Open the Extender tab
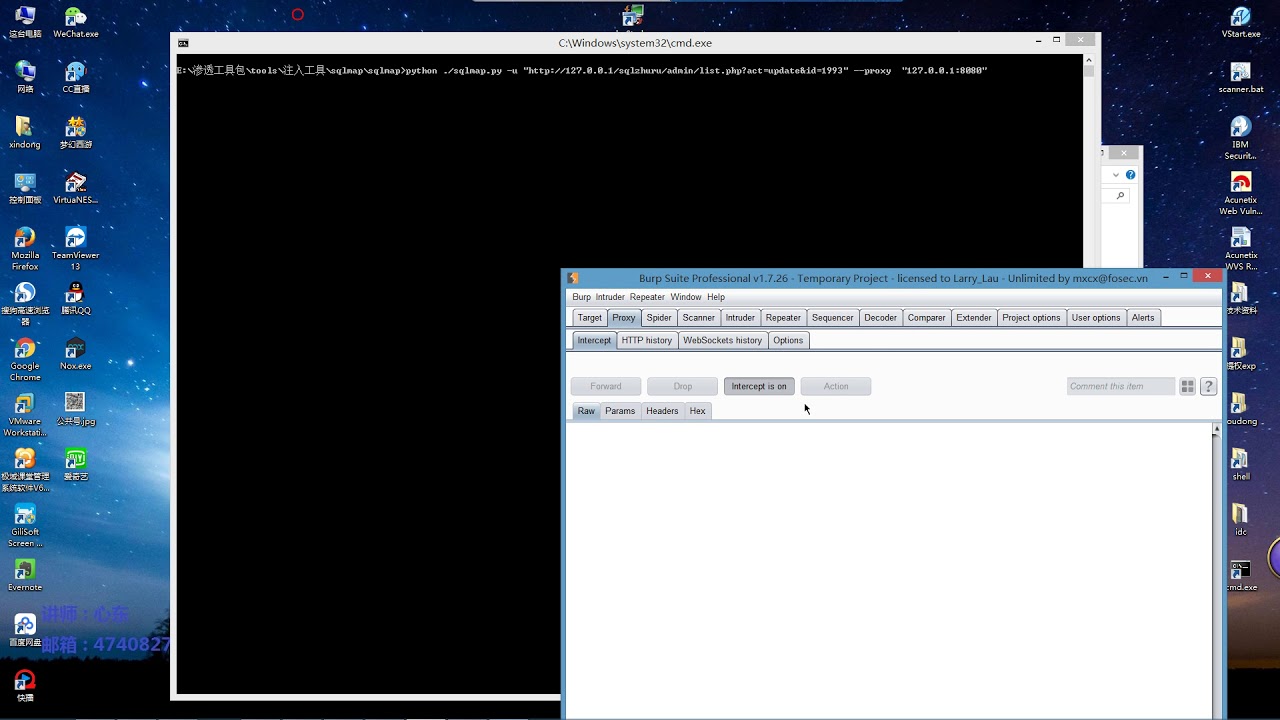The width and height of the screenshot is (1280, 720). coord(974,318)
